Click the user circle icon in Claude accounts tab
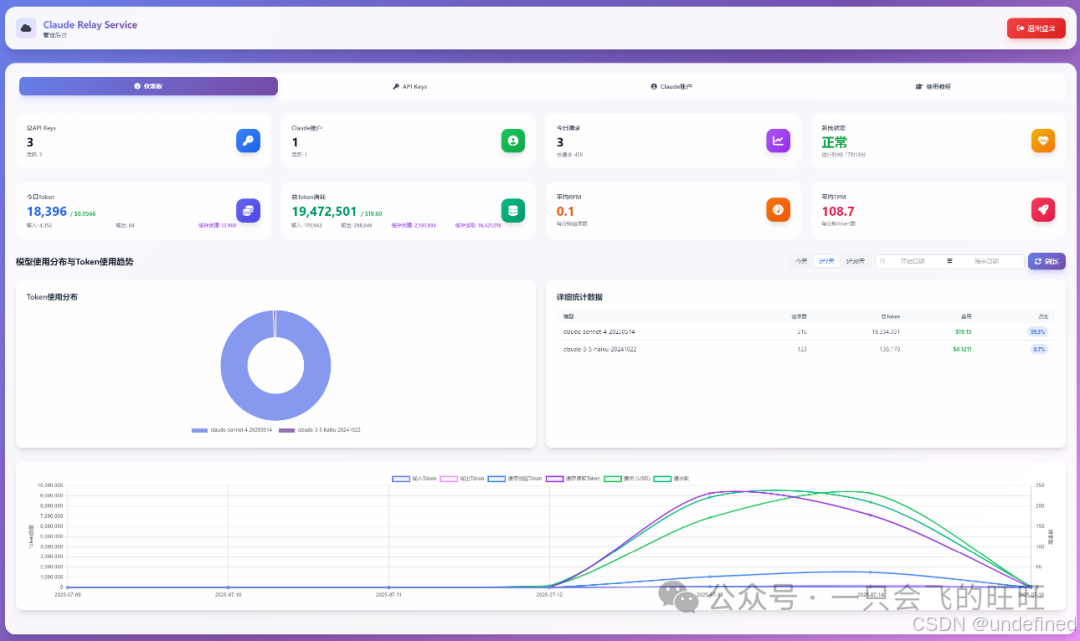 point(654,87)
